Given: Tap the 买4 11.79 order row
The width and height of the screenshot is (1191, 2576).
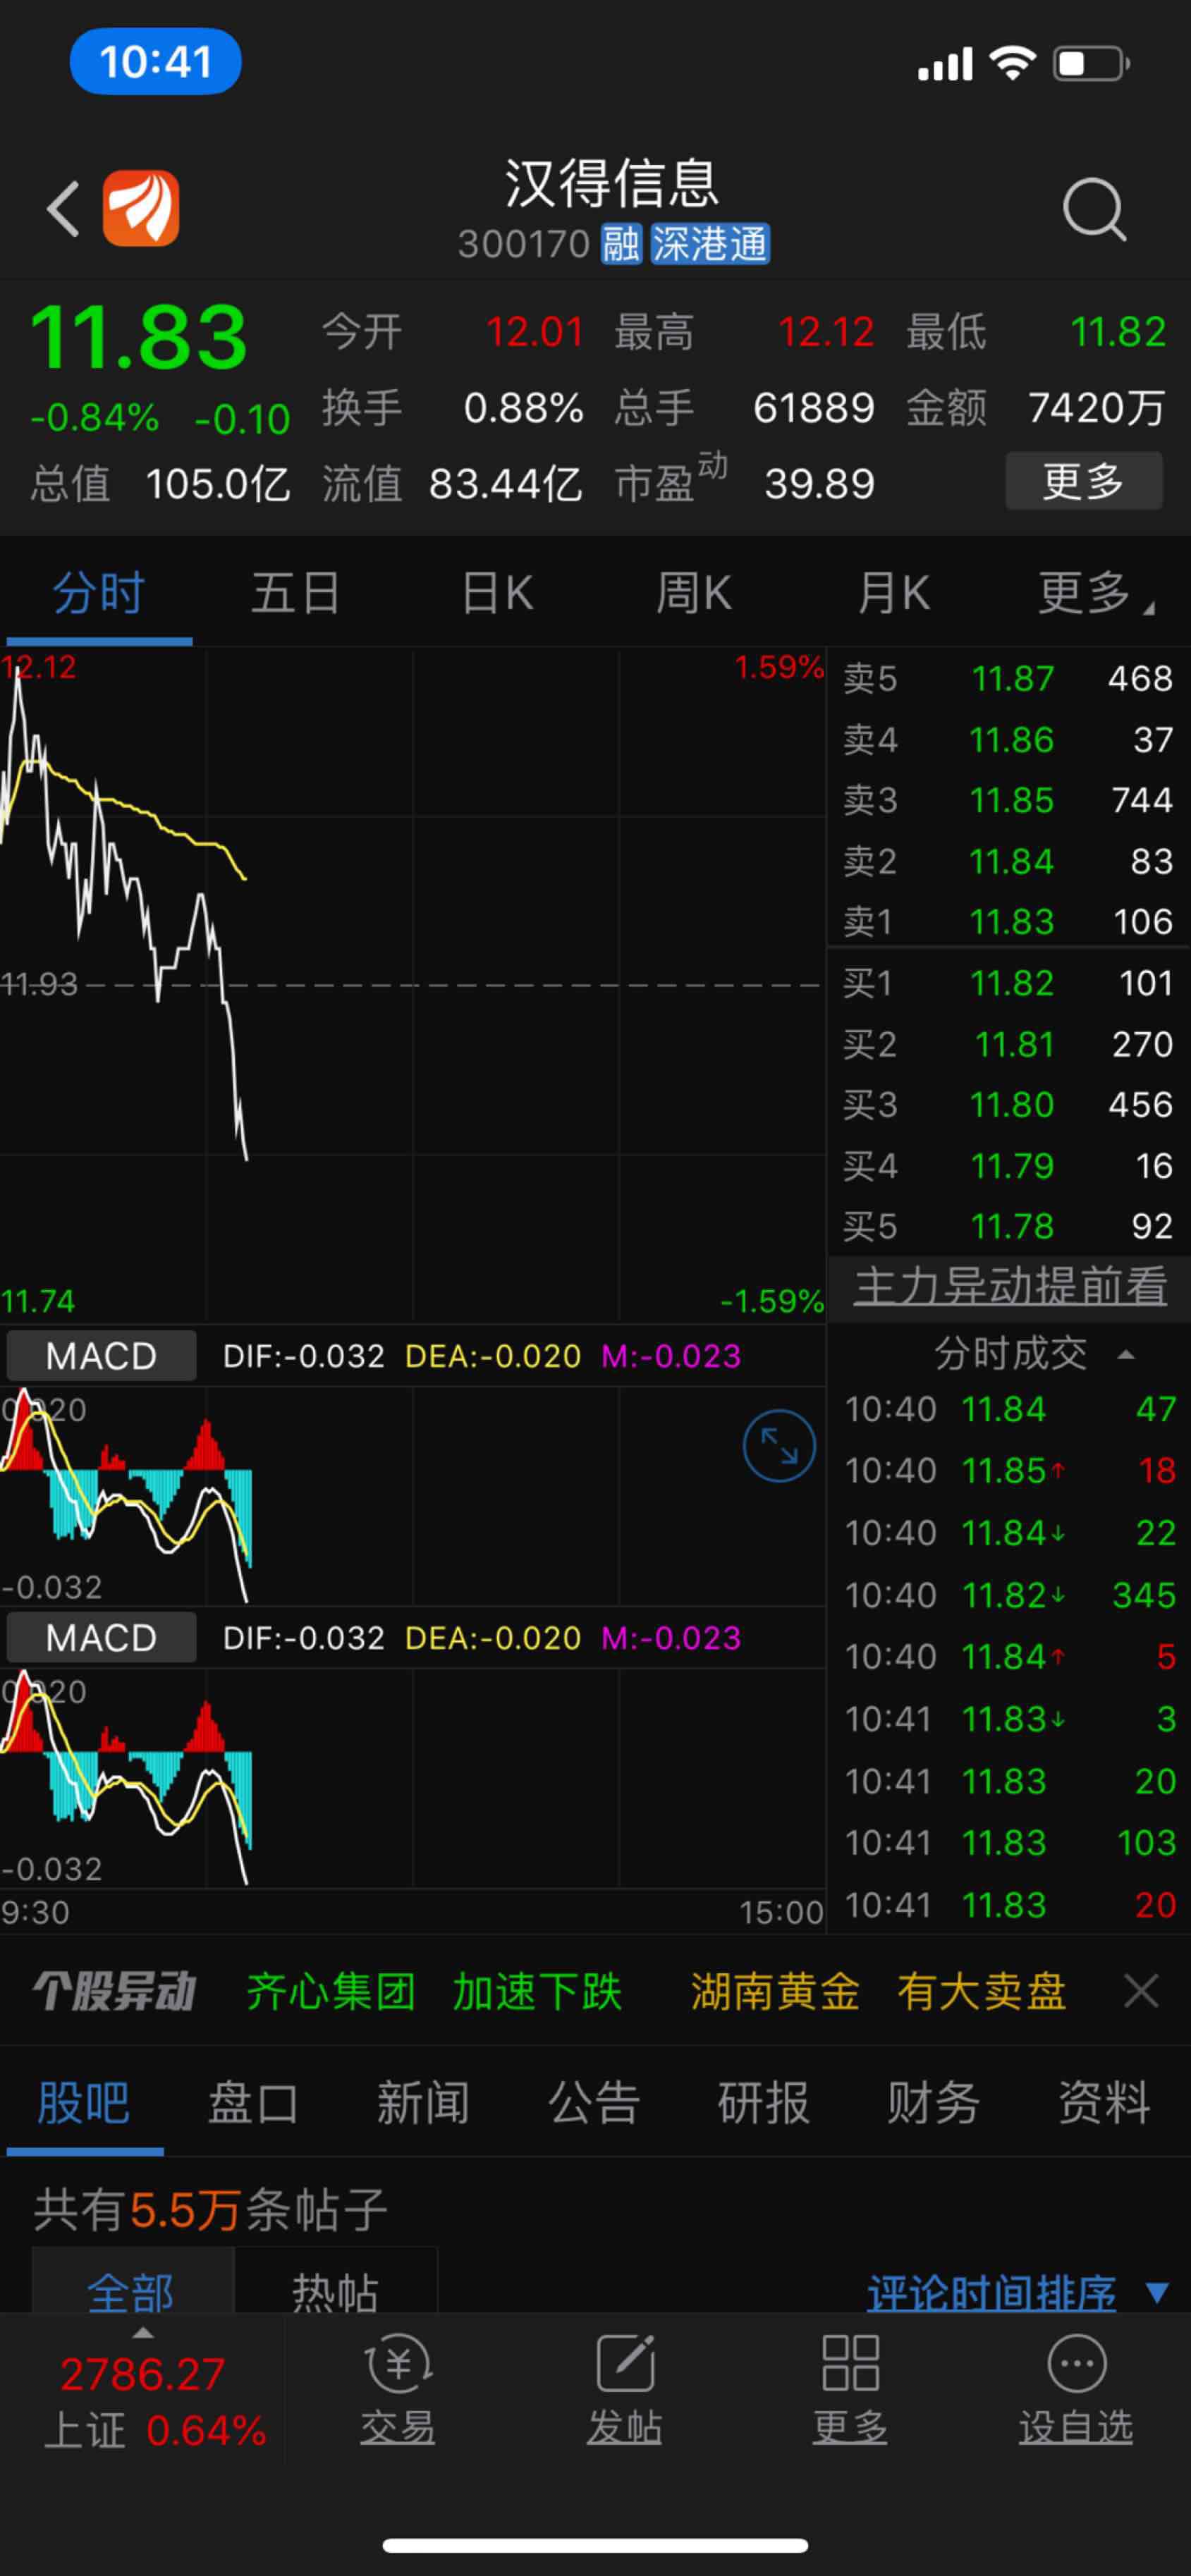Looking at the screenshot, I should (1008, 1165).
